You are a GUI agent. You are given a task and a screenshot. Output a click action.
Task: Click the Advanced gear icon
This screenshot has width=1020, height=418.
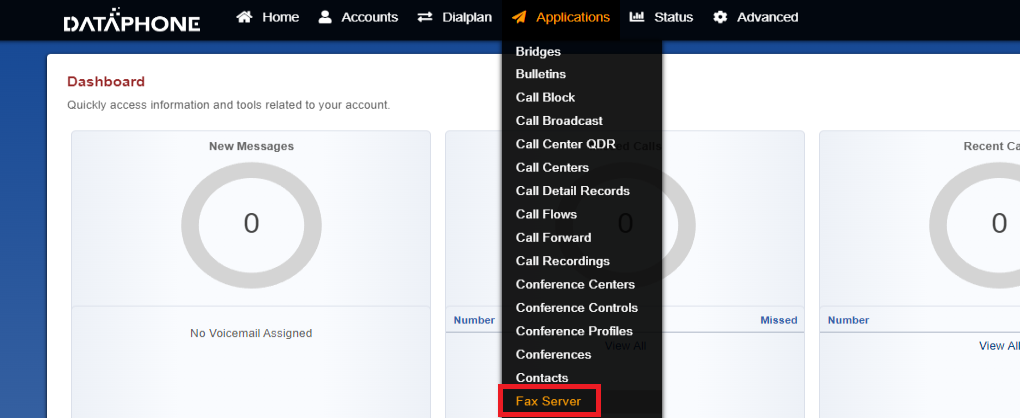720,17
